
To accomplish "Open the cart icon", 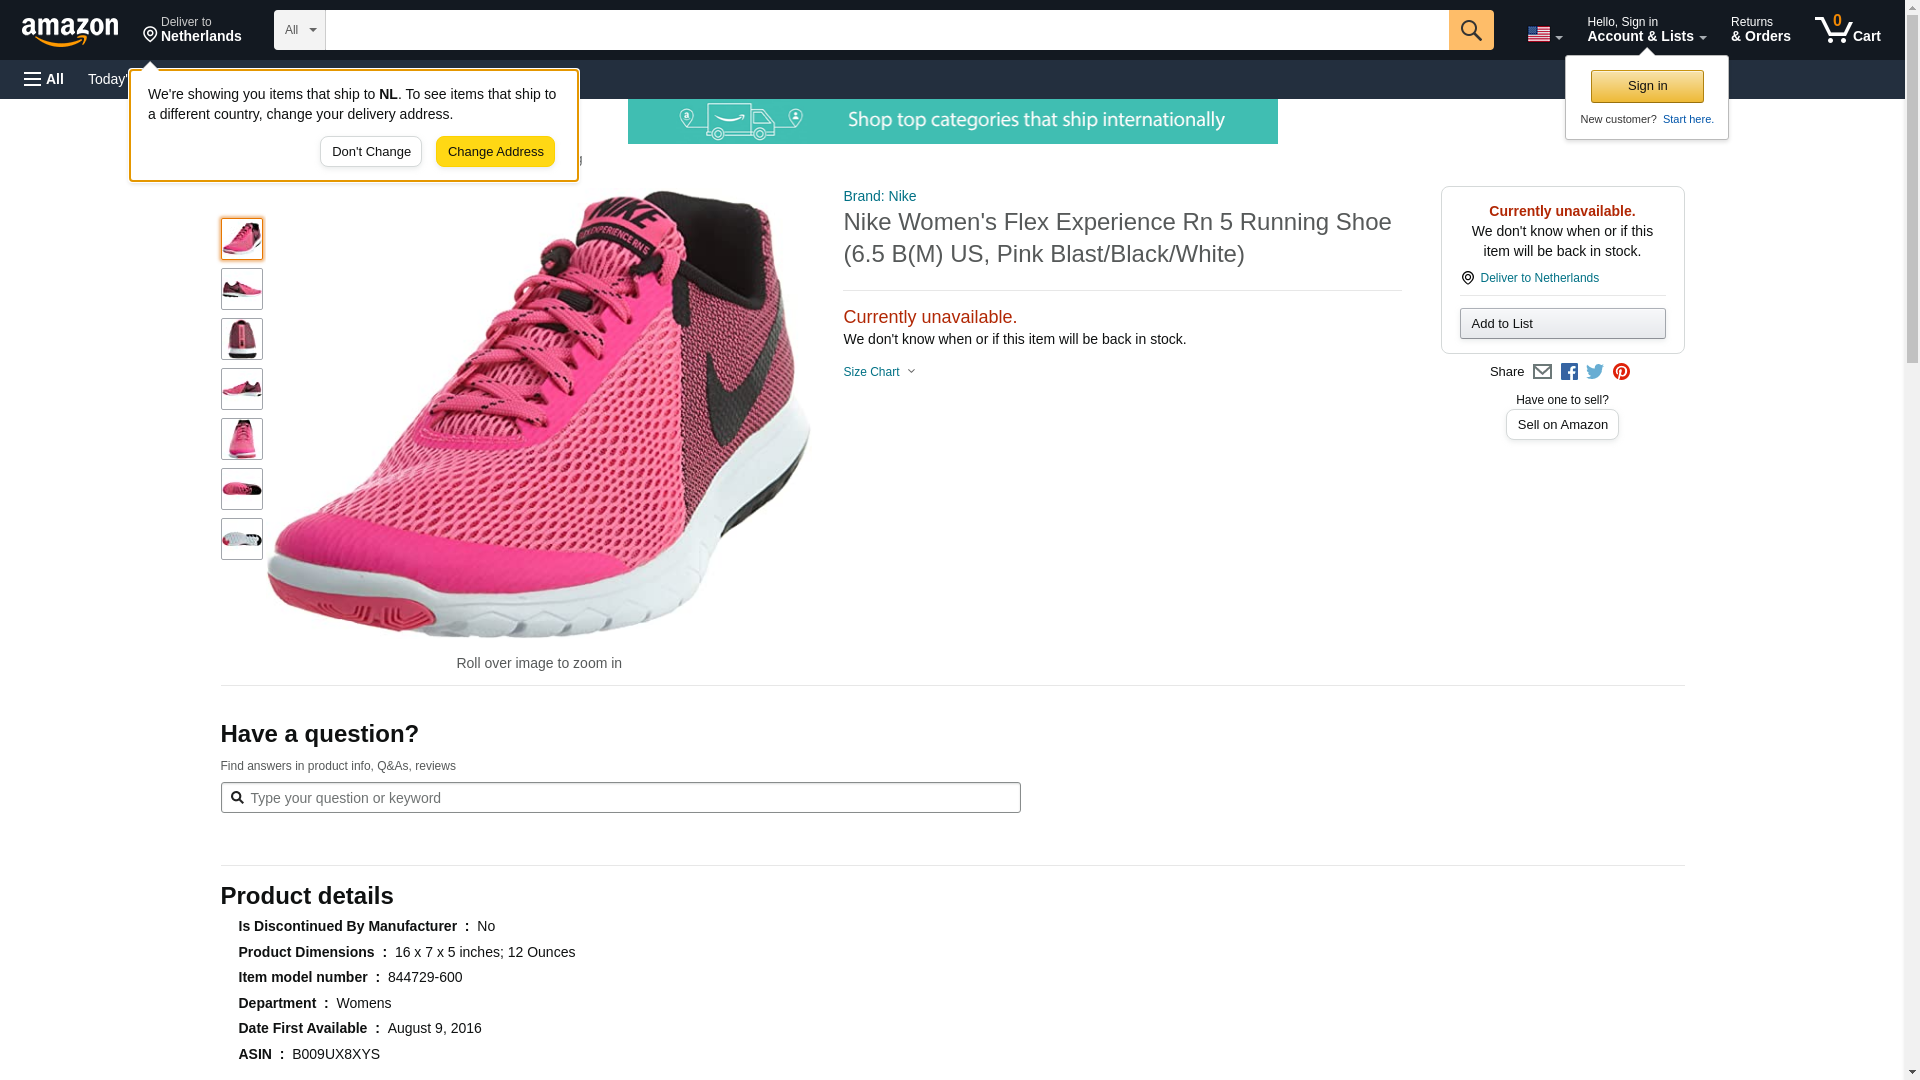I will point(1847,30).
